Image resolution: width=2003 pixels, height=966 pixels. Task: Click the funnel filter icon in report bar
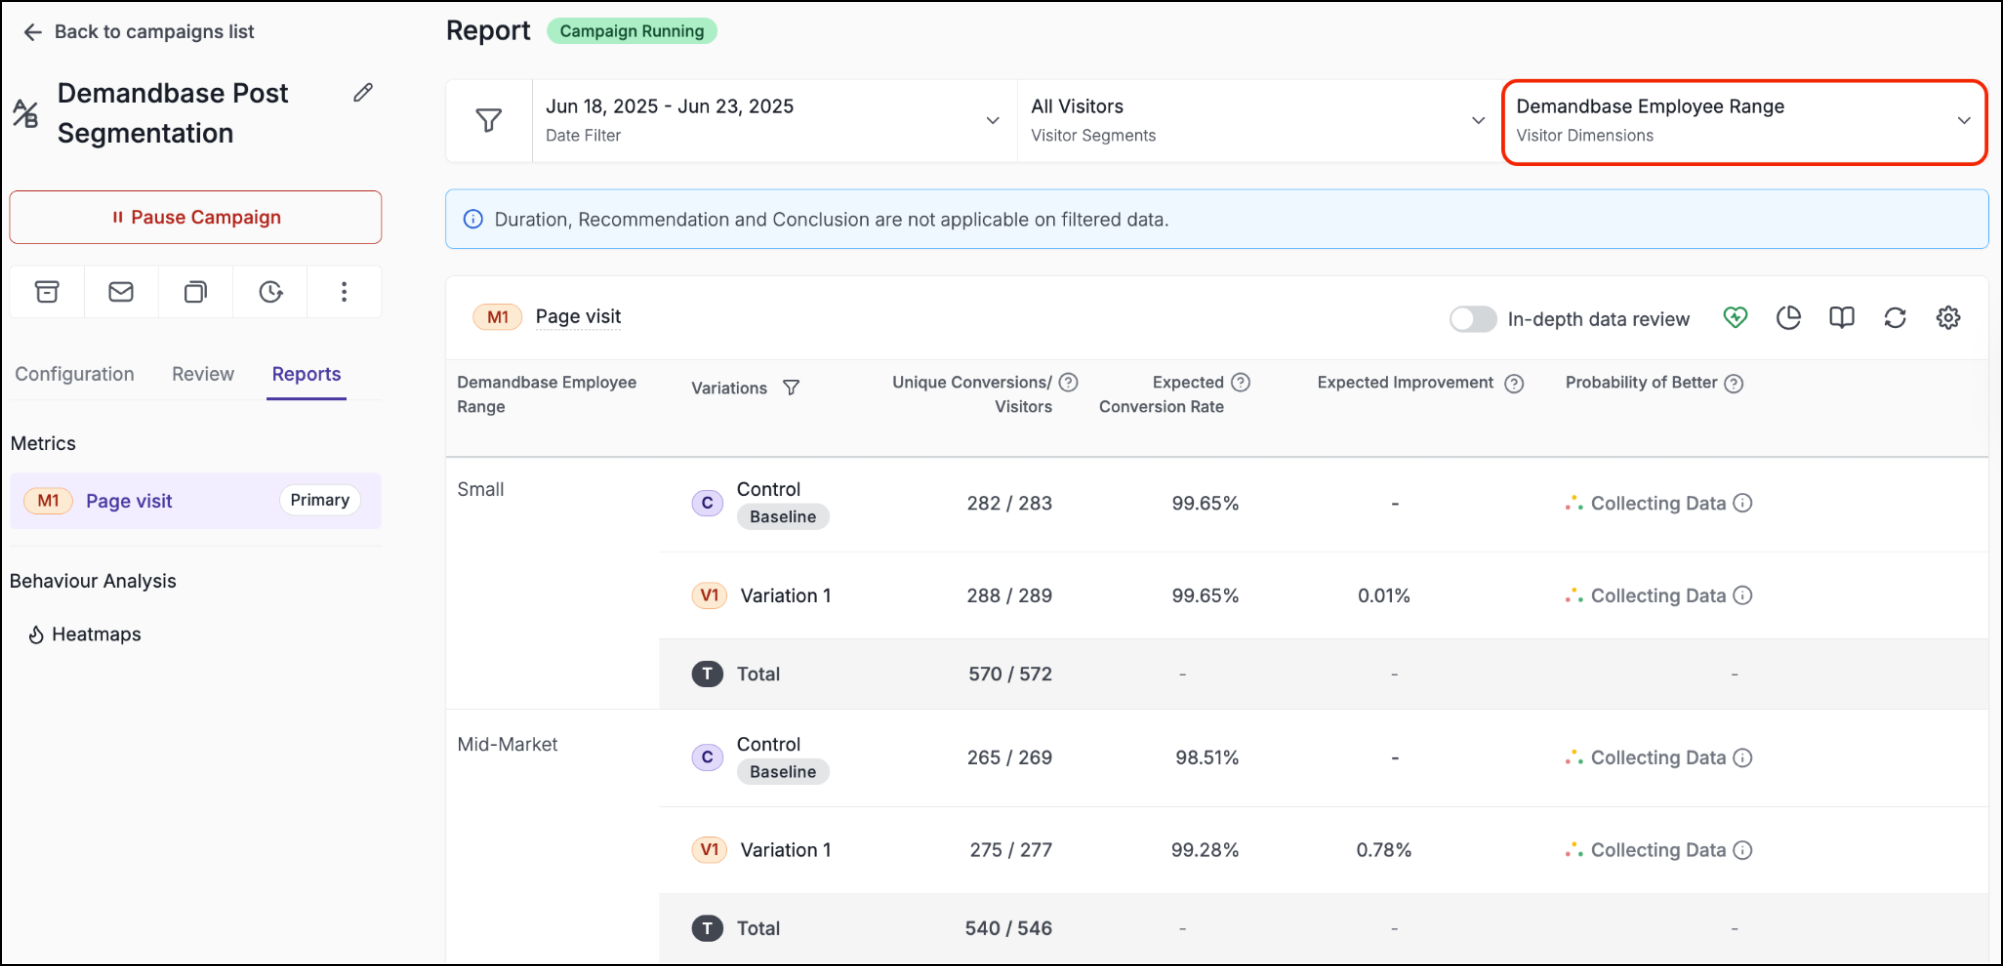[x=489, y=121]
